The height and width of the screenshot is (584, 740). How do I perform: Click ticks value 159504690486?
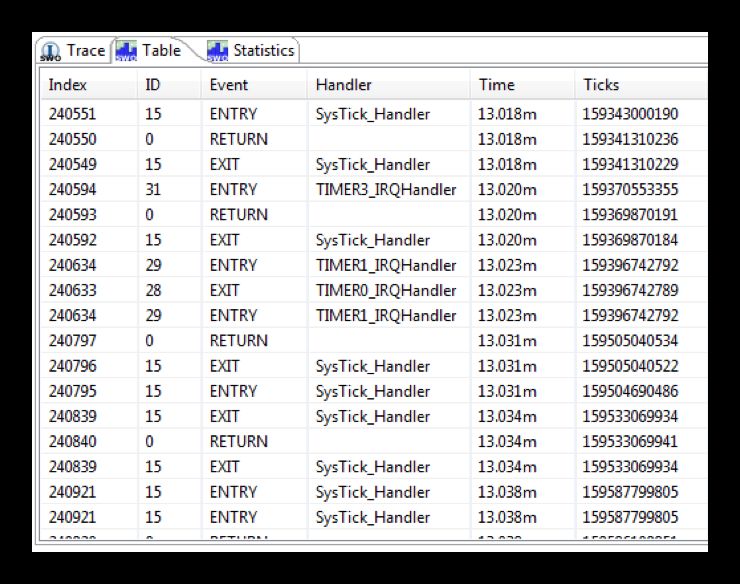click(630, 391)
